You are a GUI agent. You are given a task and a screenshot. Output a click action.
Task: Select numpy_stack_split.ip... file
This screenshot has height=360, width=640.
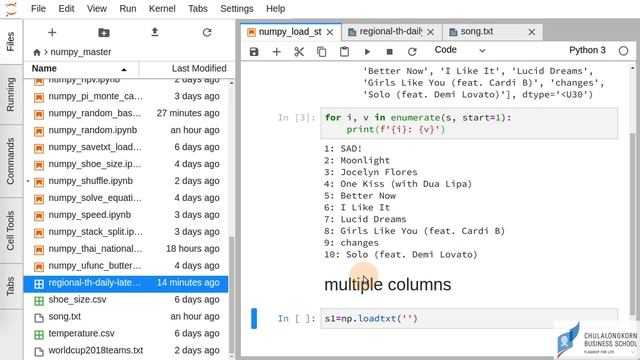click(x=127, y=232)
